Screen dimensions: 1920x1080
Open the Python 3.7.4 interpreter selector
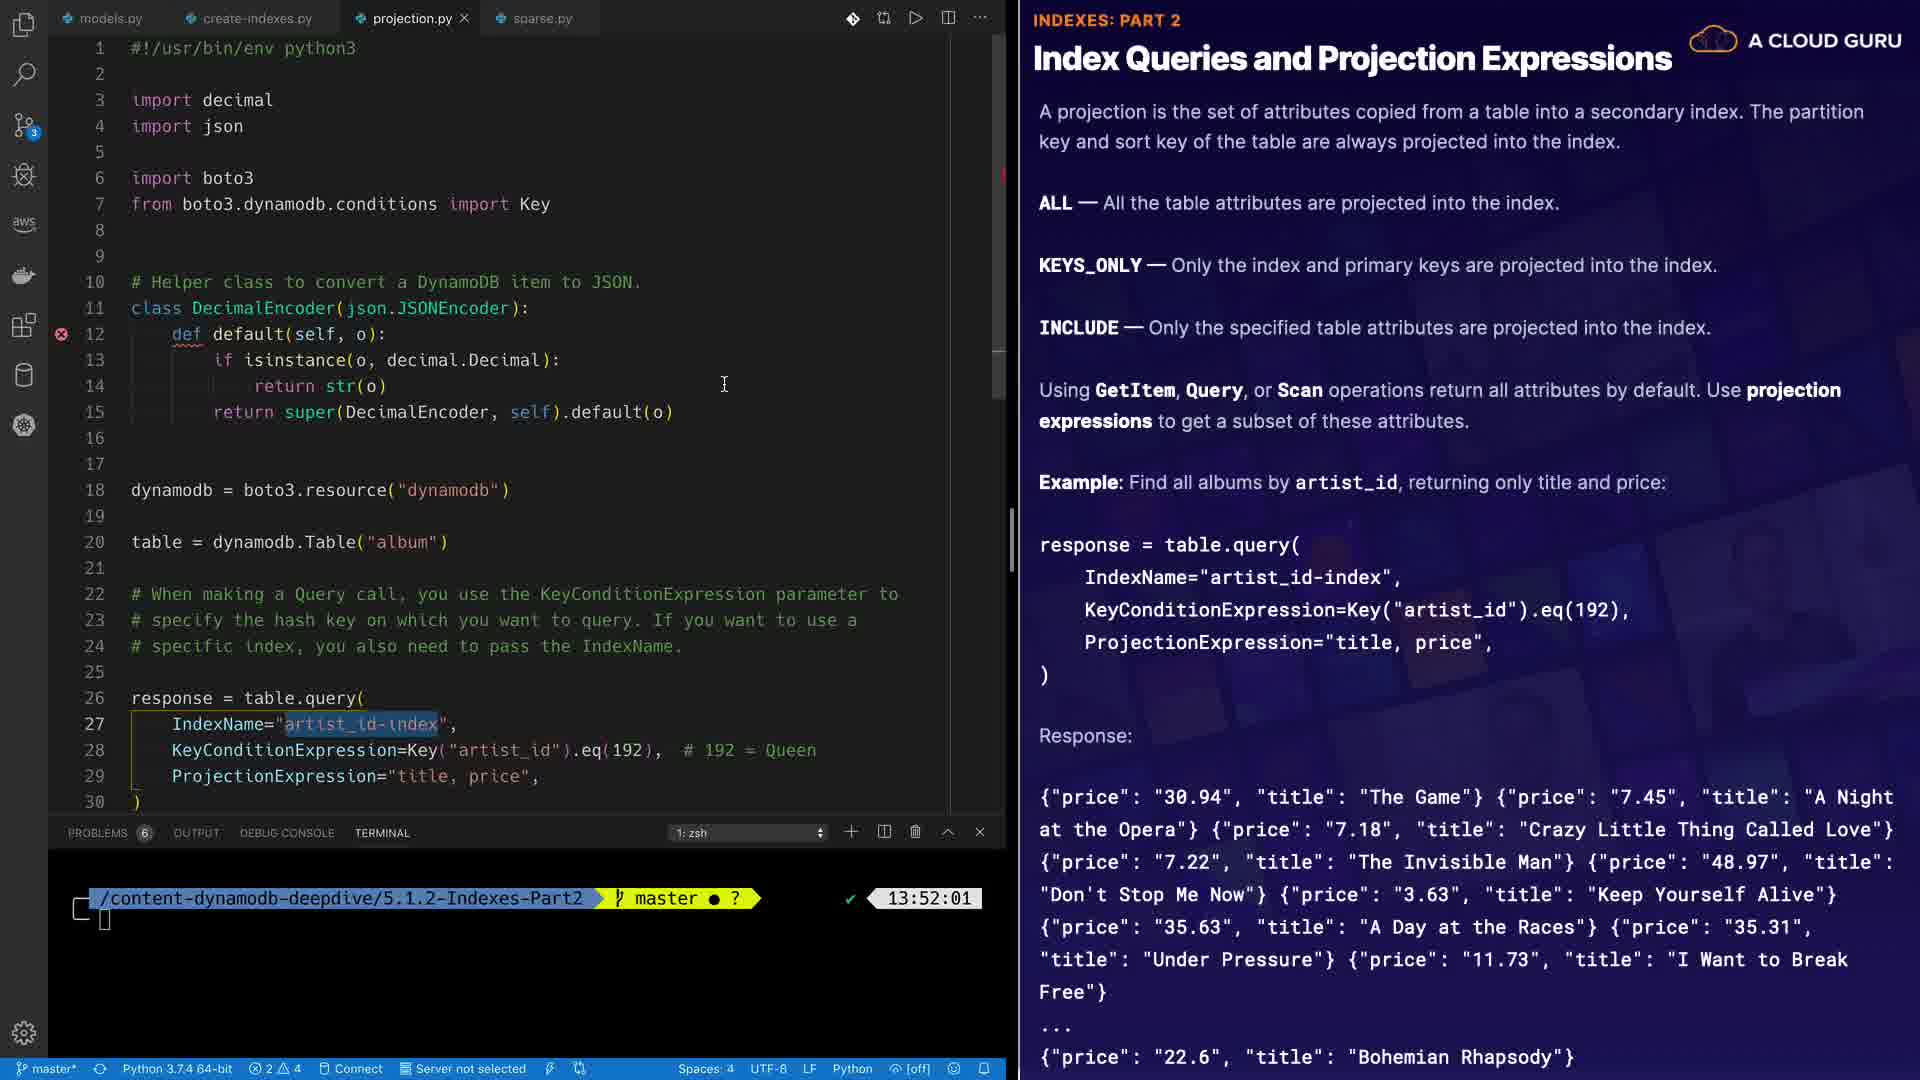pos(177,1068)
